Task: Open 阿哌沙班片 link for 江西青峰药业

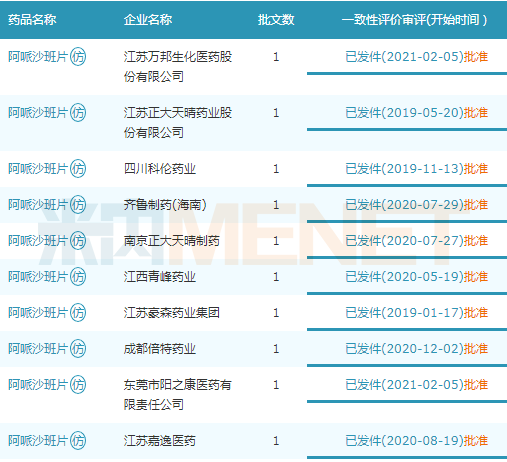Action: pos(38,277)
